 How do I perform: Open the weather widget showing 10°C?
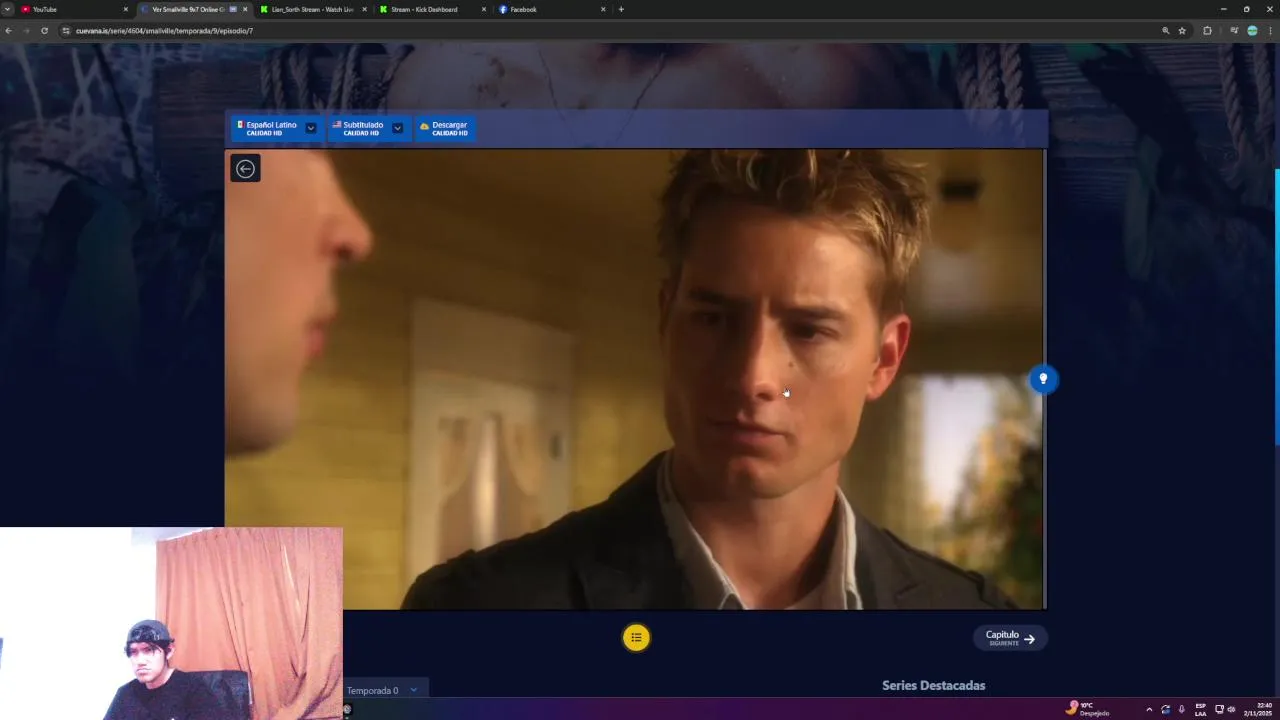[1088, 709]
